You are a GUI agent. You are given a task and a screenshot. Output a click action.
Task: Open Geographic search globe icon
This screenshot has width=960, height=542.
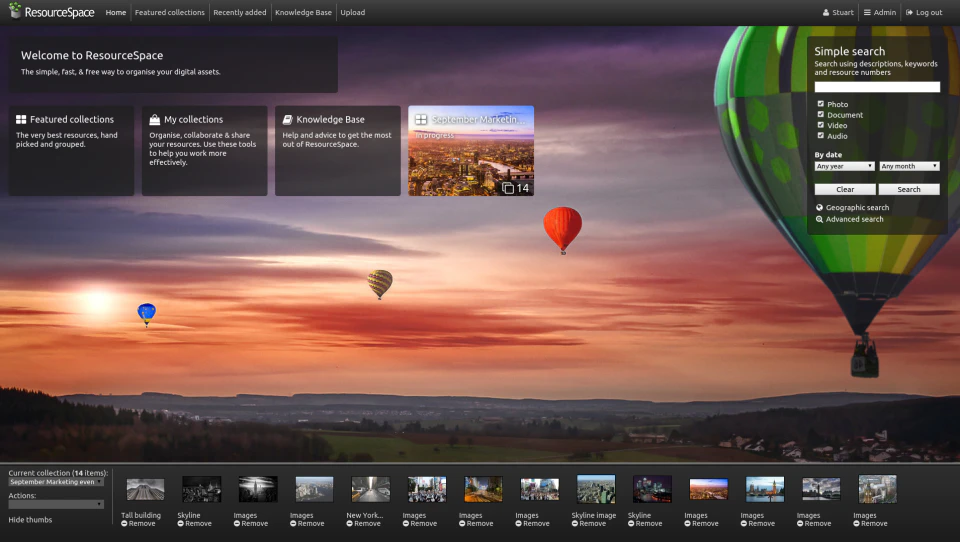click(x=819, y=208)
